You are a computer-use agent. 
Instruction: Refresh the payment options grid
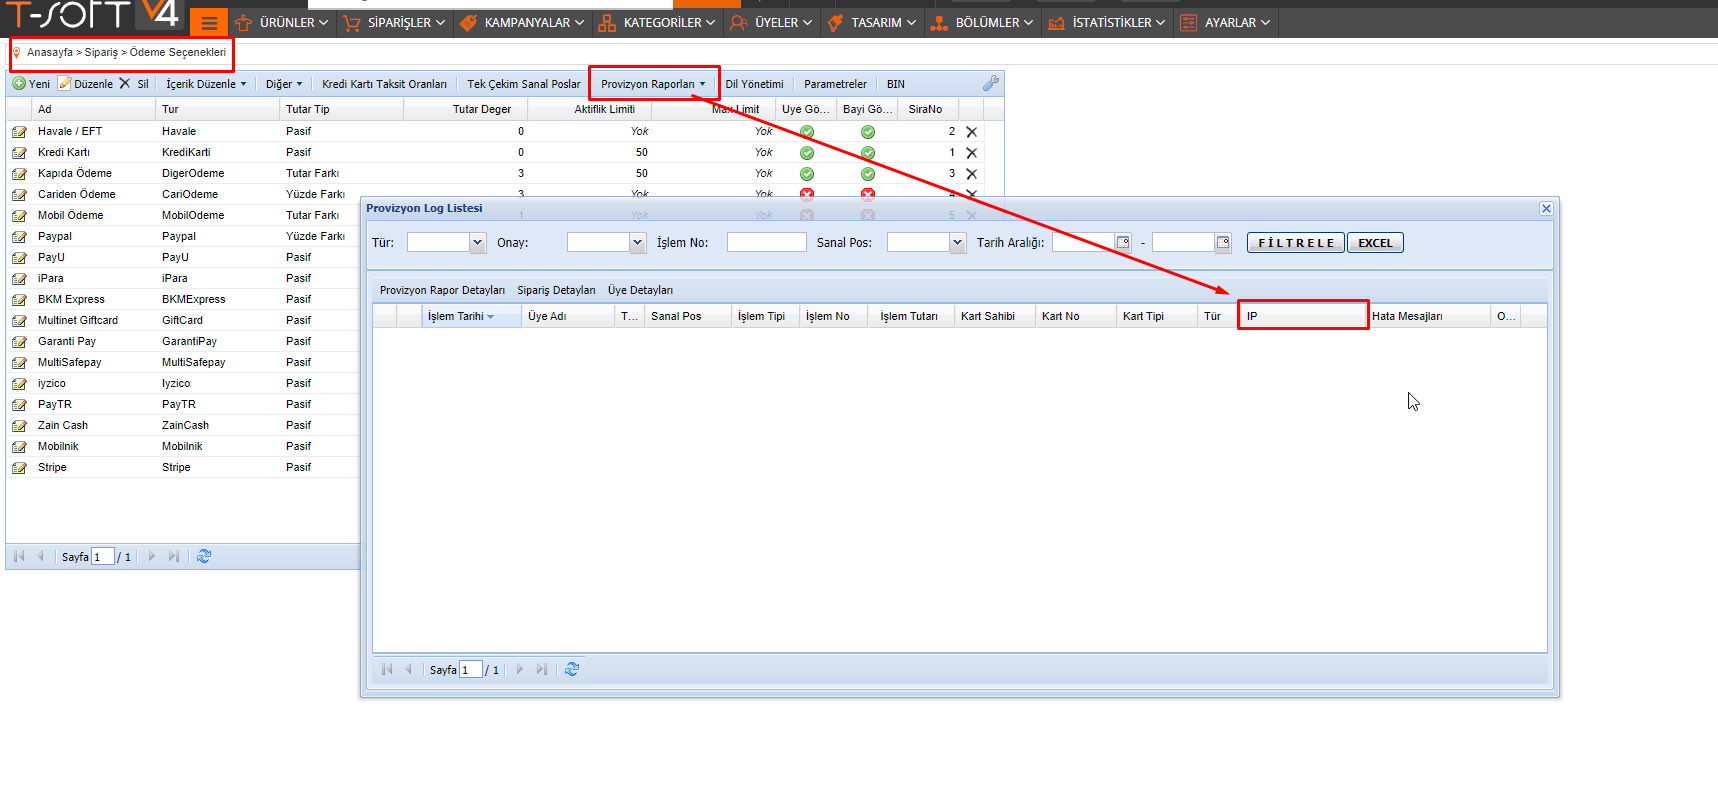click(204, 556)
